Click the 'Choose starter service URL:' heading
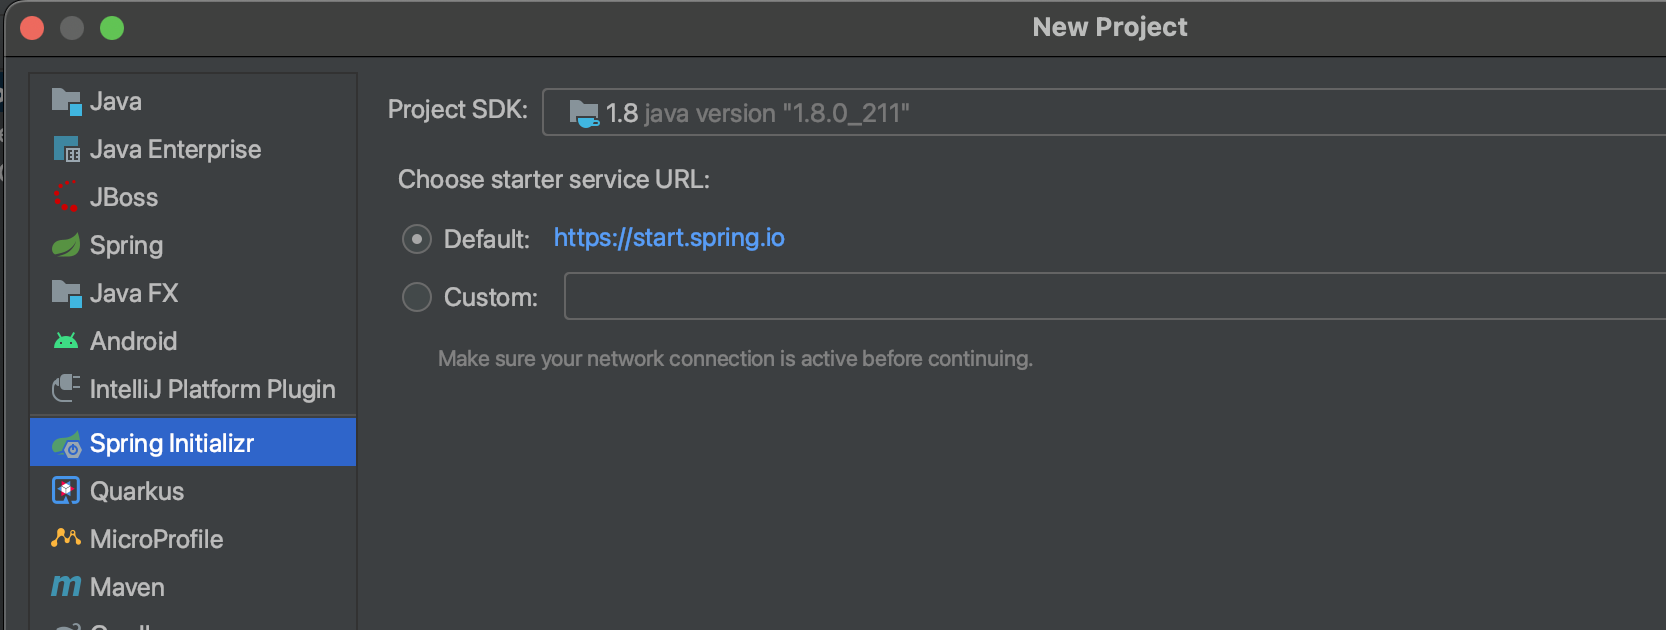The width and height of the screenshot is (1666, 630). click(x=554, y=179)
